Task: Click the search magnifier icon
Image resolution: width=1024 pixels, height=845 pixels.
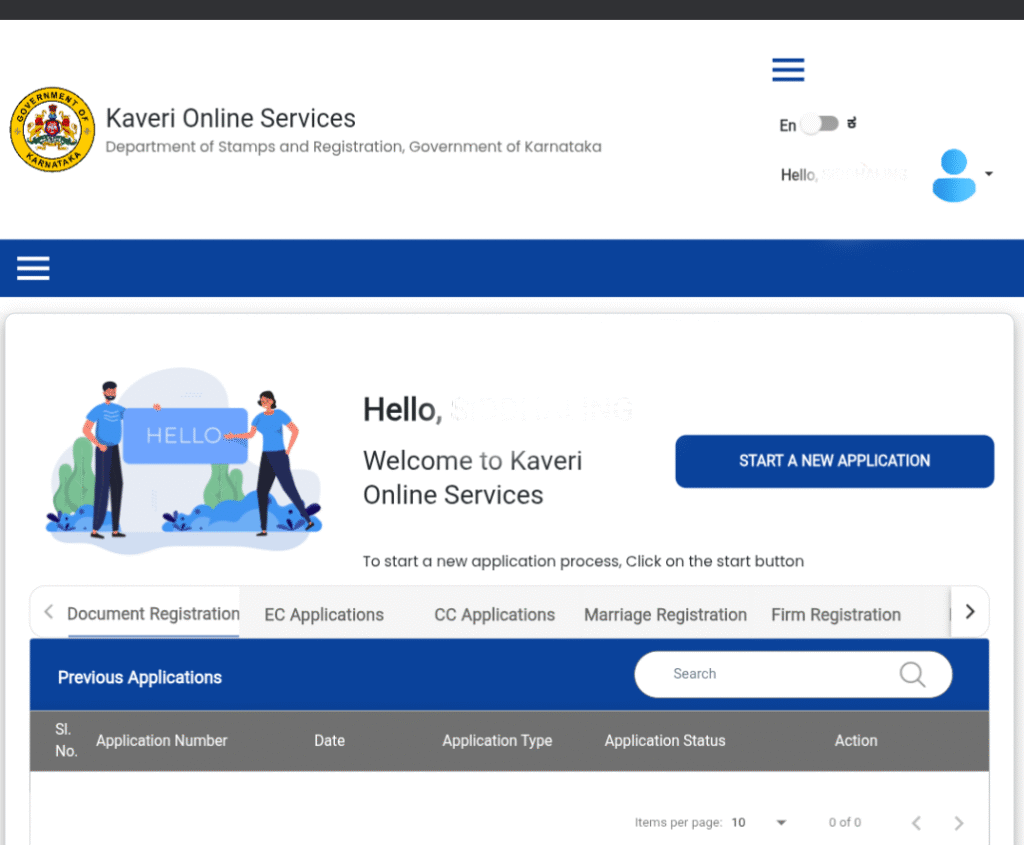Action: tap(912, 674)
